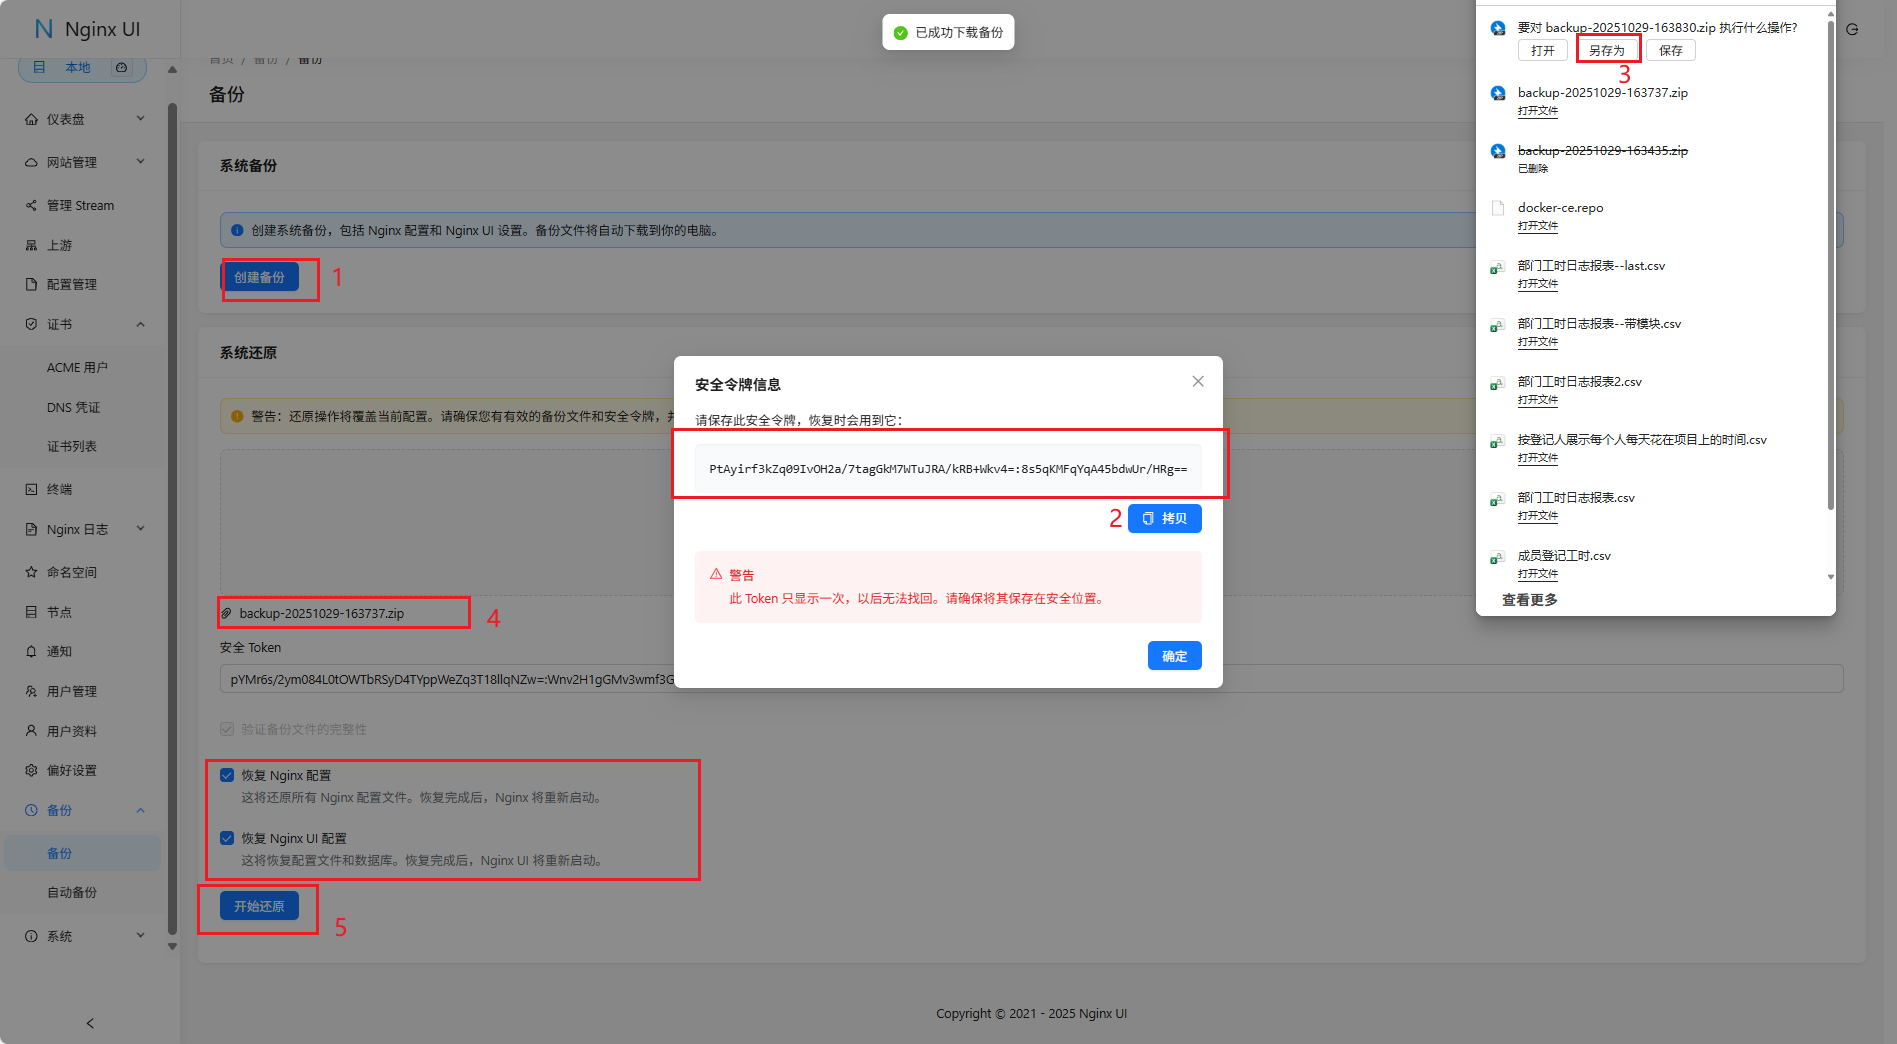This screenshot has width=1897, height=1044.
Task: Toggle the verify backup integrity checkbox
Action: [227, 729]
